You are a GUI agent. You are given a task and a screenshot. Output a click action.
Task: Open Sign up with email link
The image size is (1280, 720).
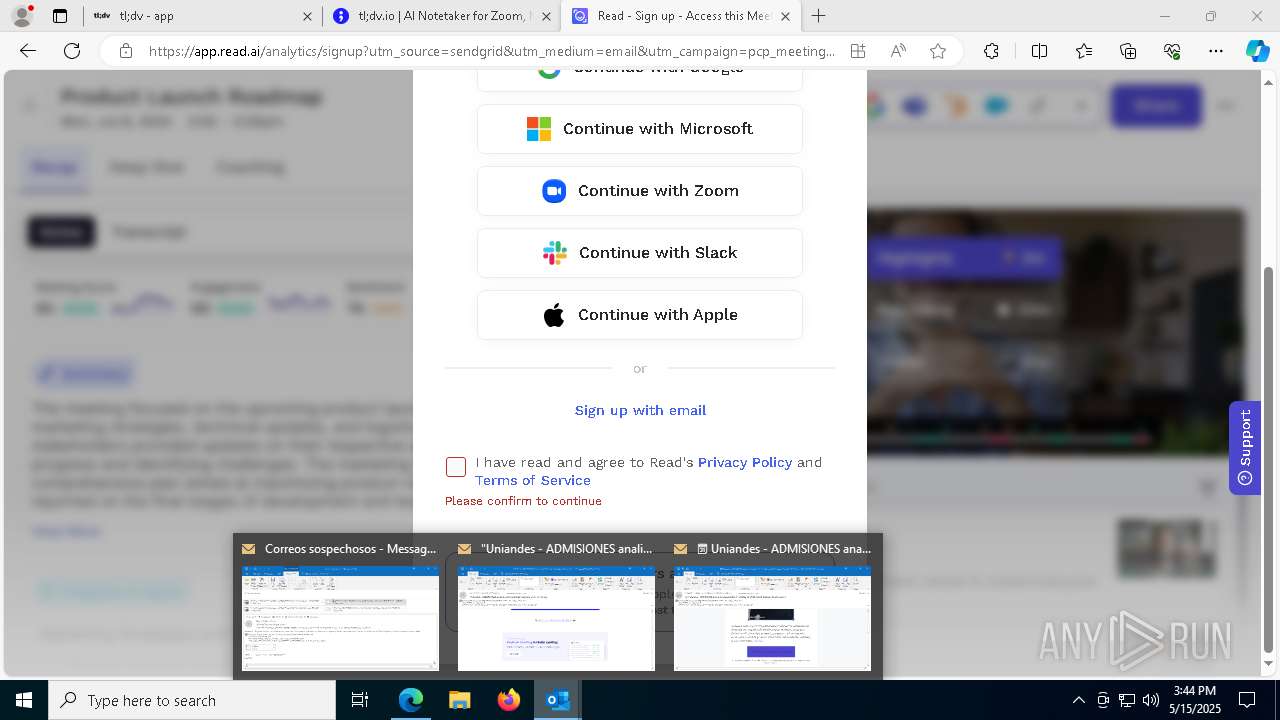click(640, 410)
